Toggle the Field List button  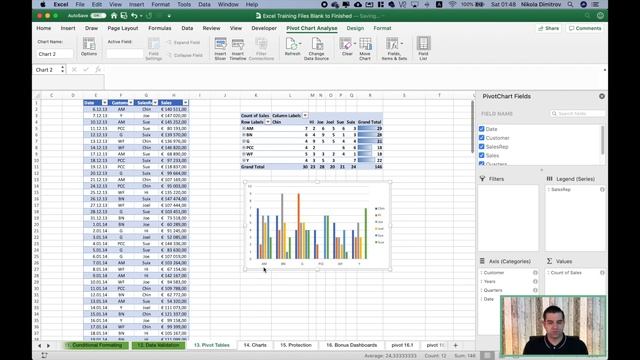point(423,49)
